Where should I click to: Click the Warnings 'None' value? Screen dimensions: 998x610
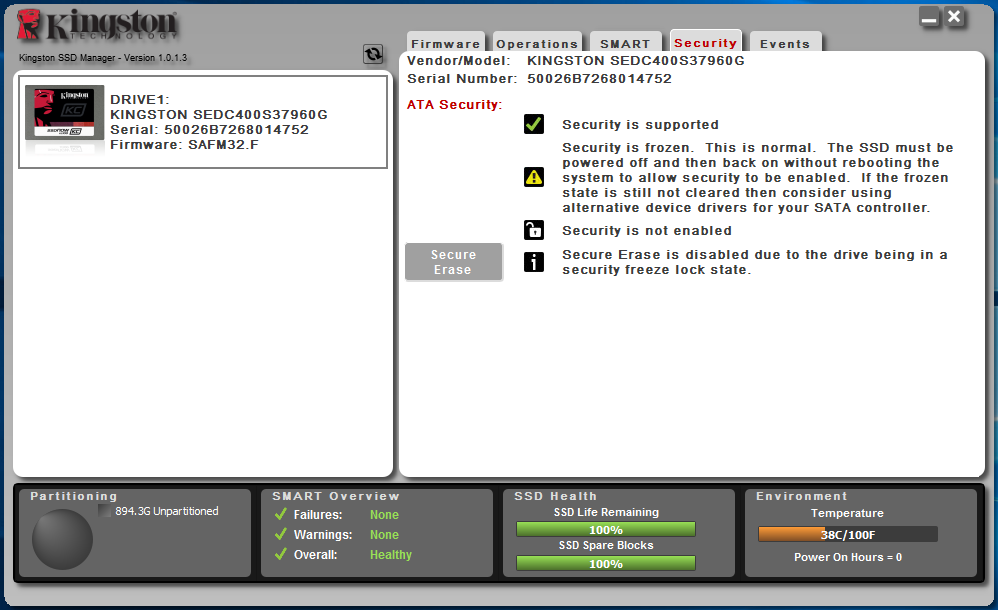point(384,535)
